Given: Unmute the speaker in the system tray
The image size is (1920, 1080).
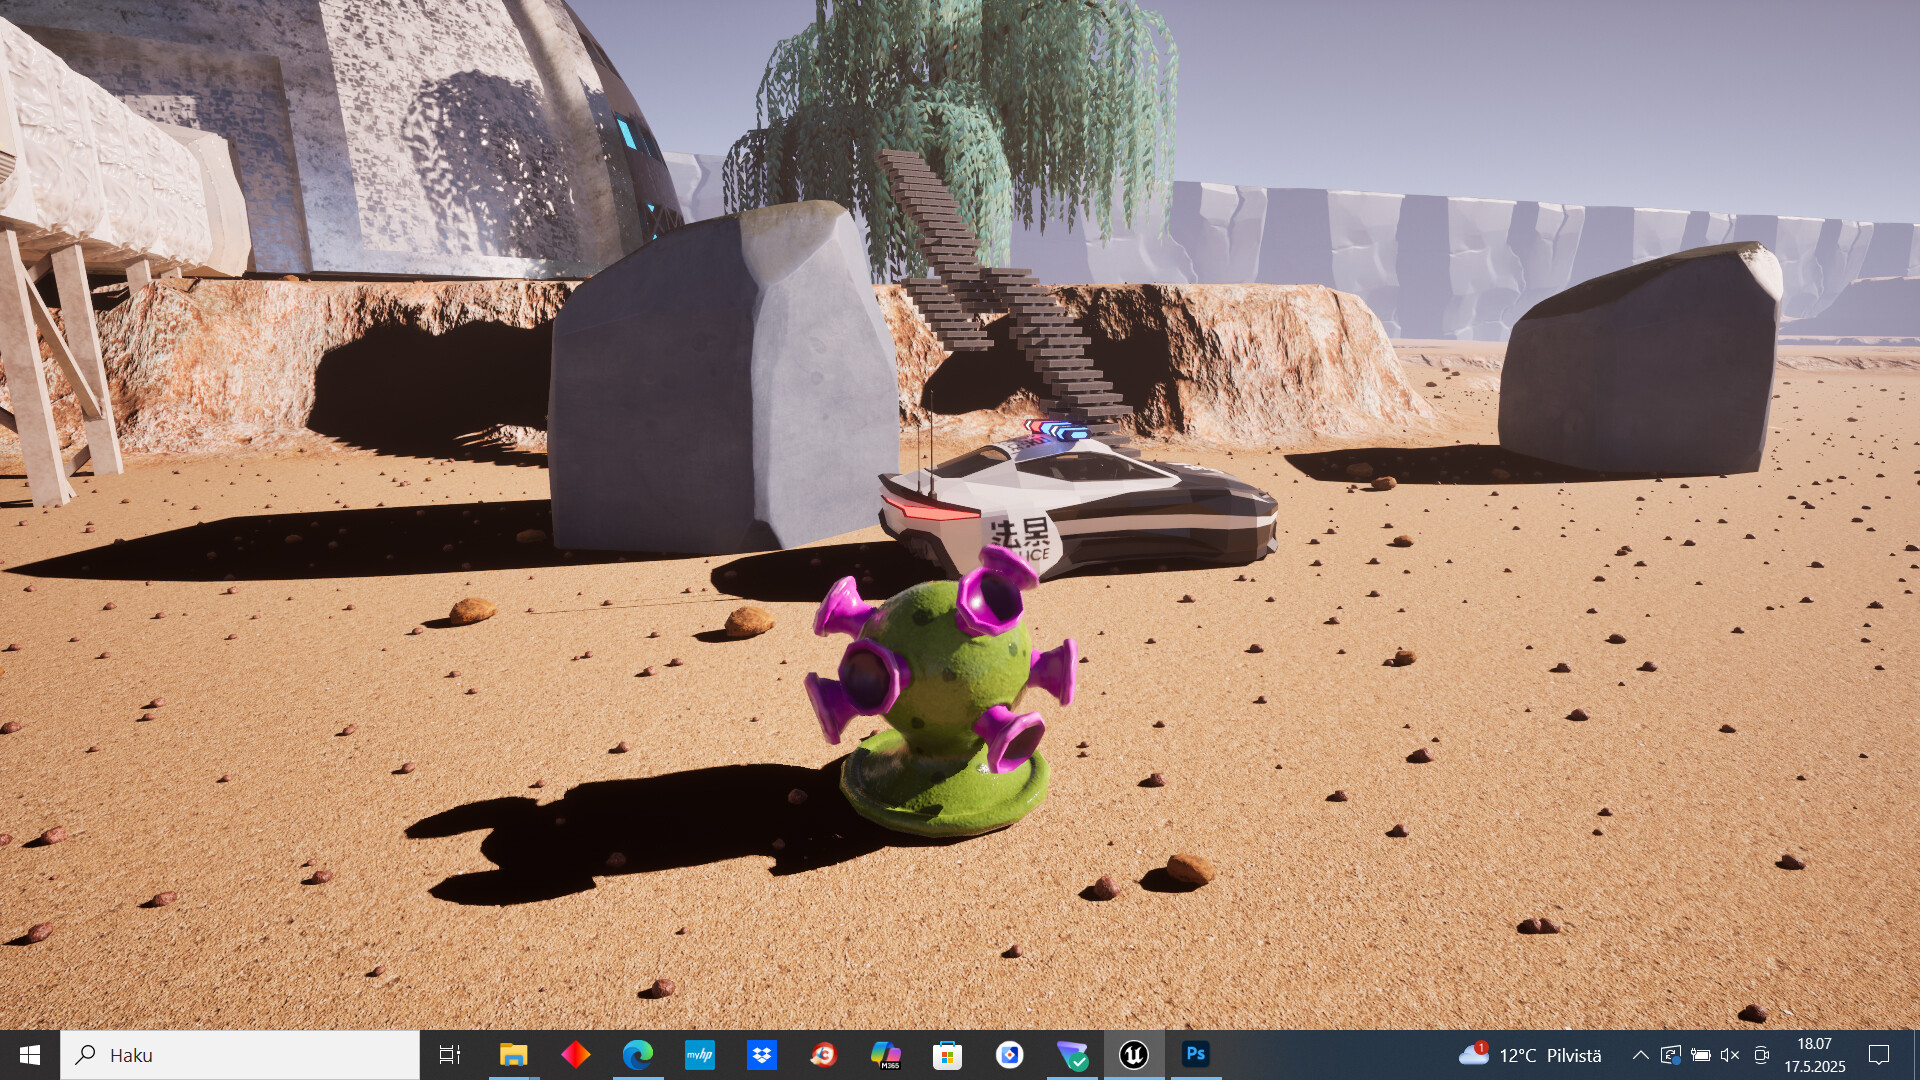Looking at the screenshot, I should tap(1729, 1055).
